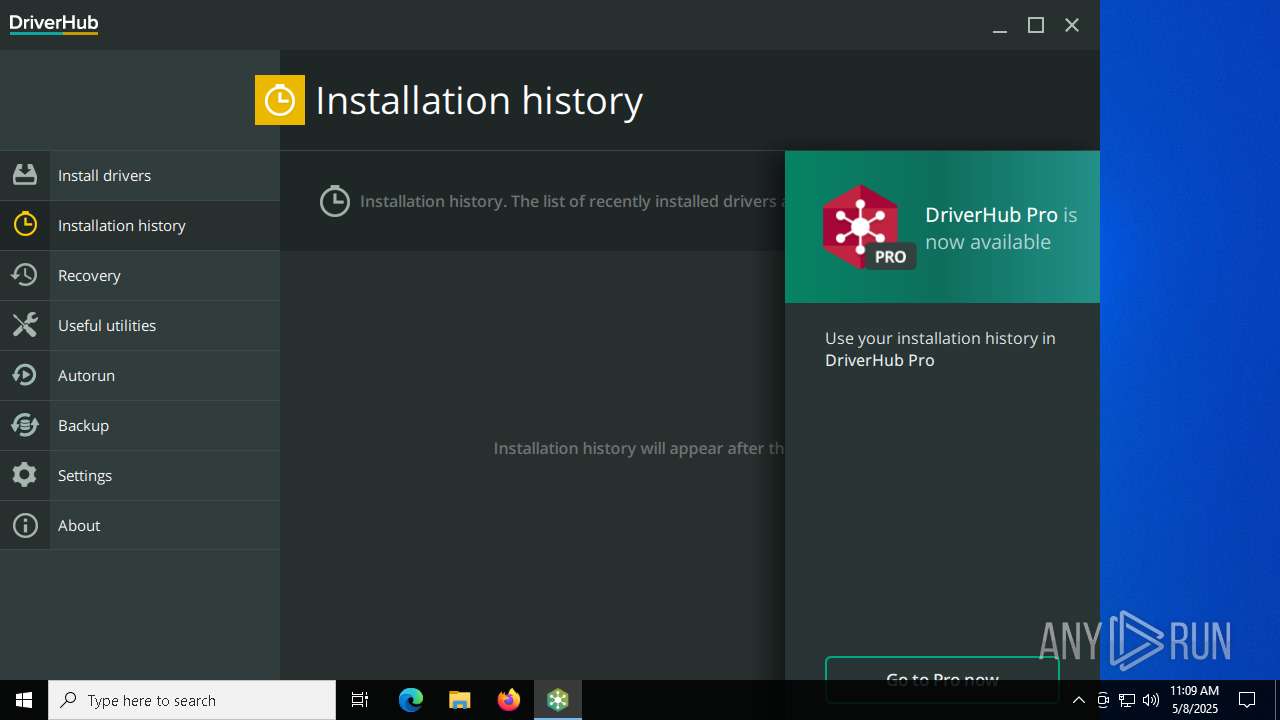
Task: Click the DriverHub Pro red cube logo
Action: (860, 227)
